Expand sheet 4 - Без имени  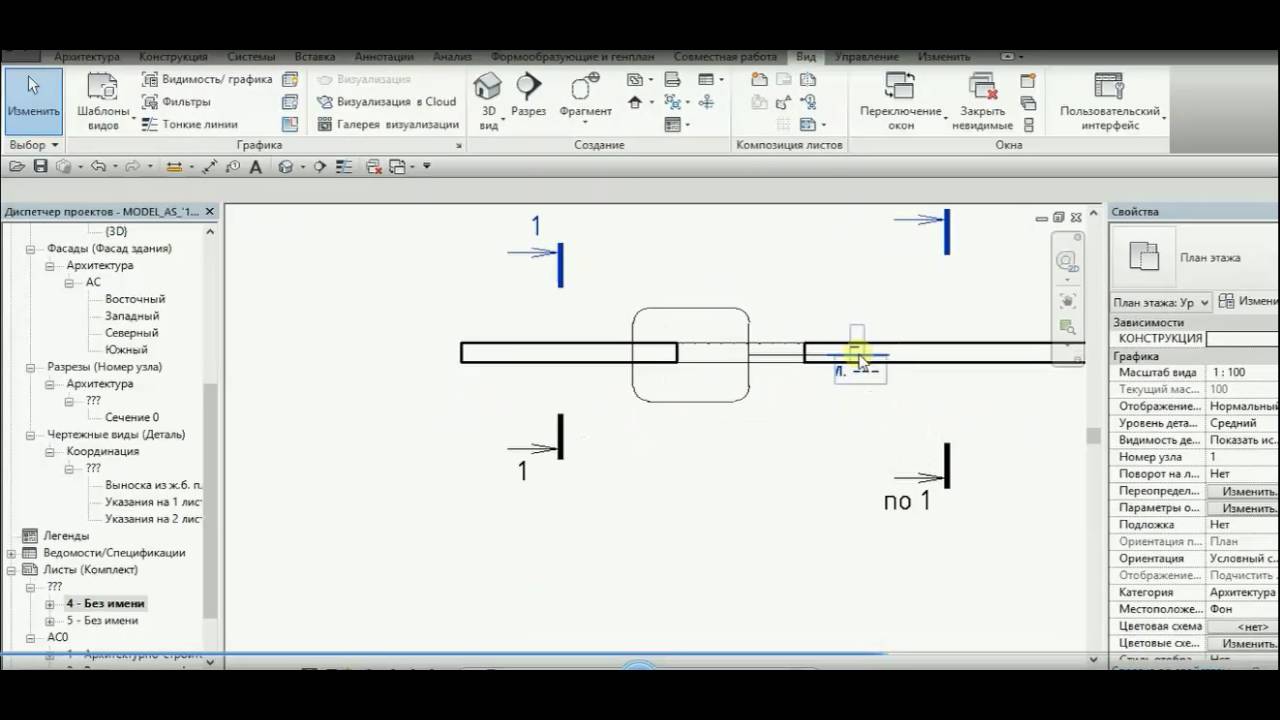pos(49,604)
